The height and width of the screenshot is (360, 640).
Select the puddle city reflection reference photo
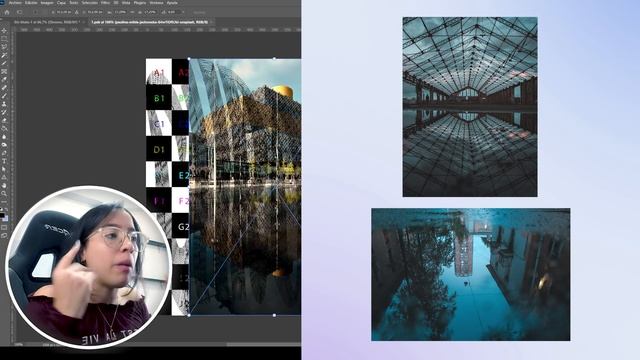click(471, 275)
